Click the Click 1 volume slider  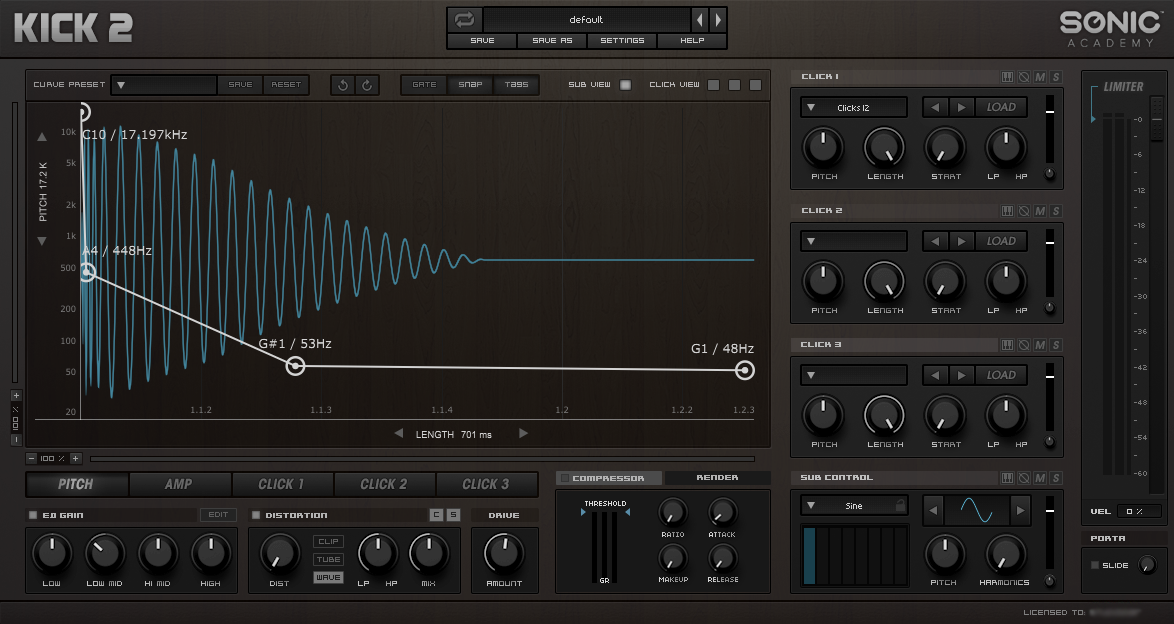pyautogui.click(x=1050, y=129)
